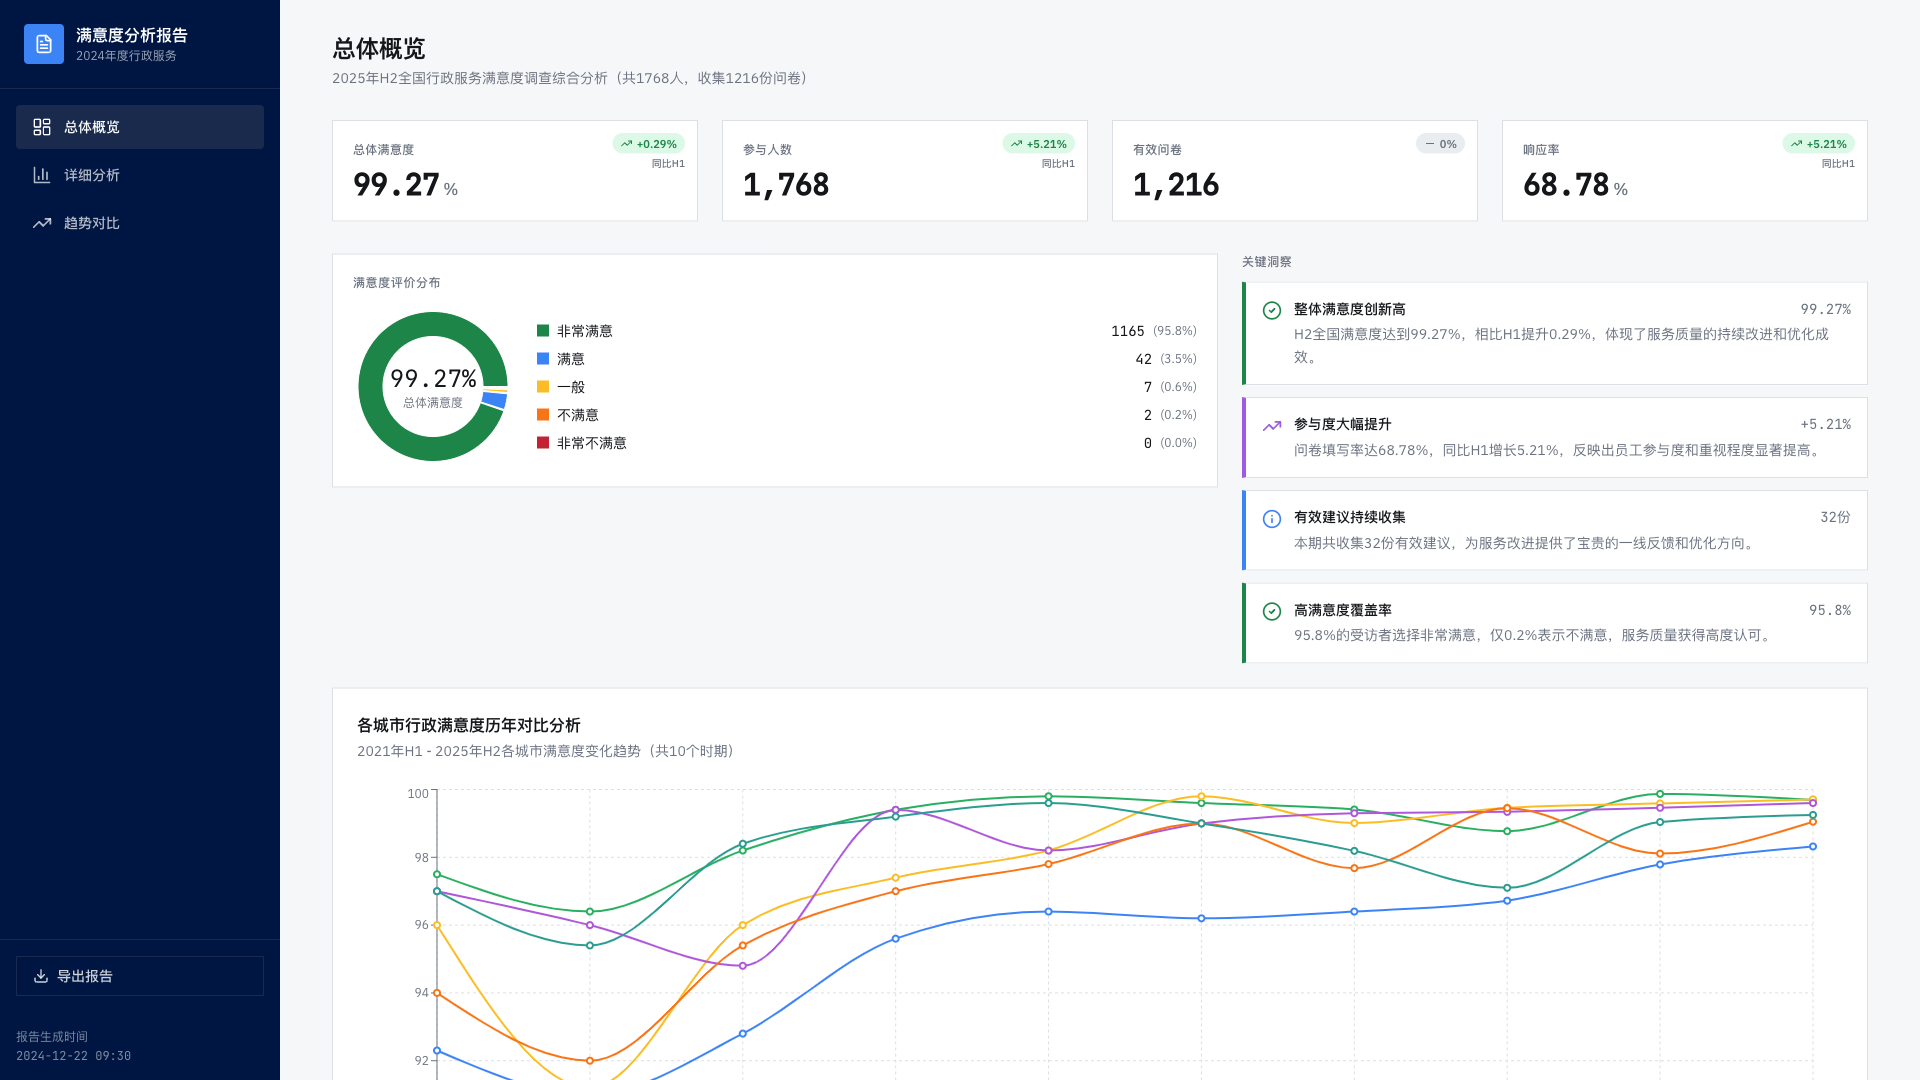Click the green 非常满意 legend swatch
This screenshot has height=1080, width=1920.
coord(543,331)
